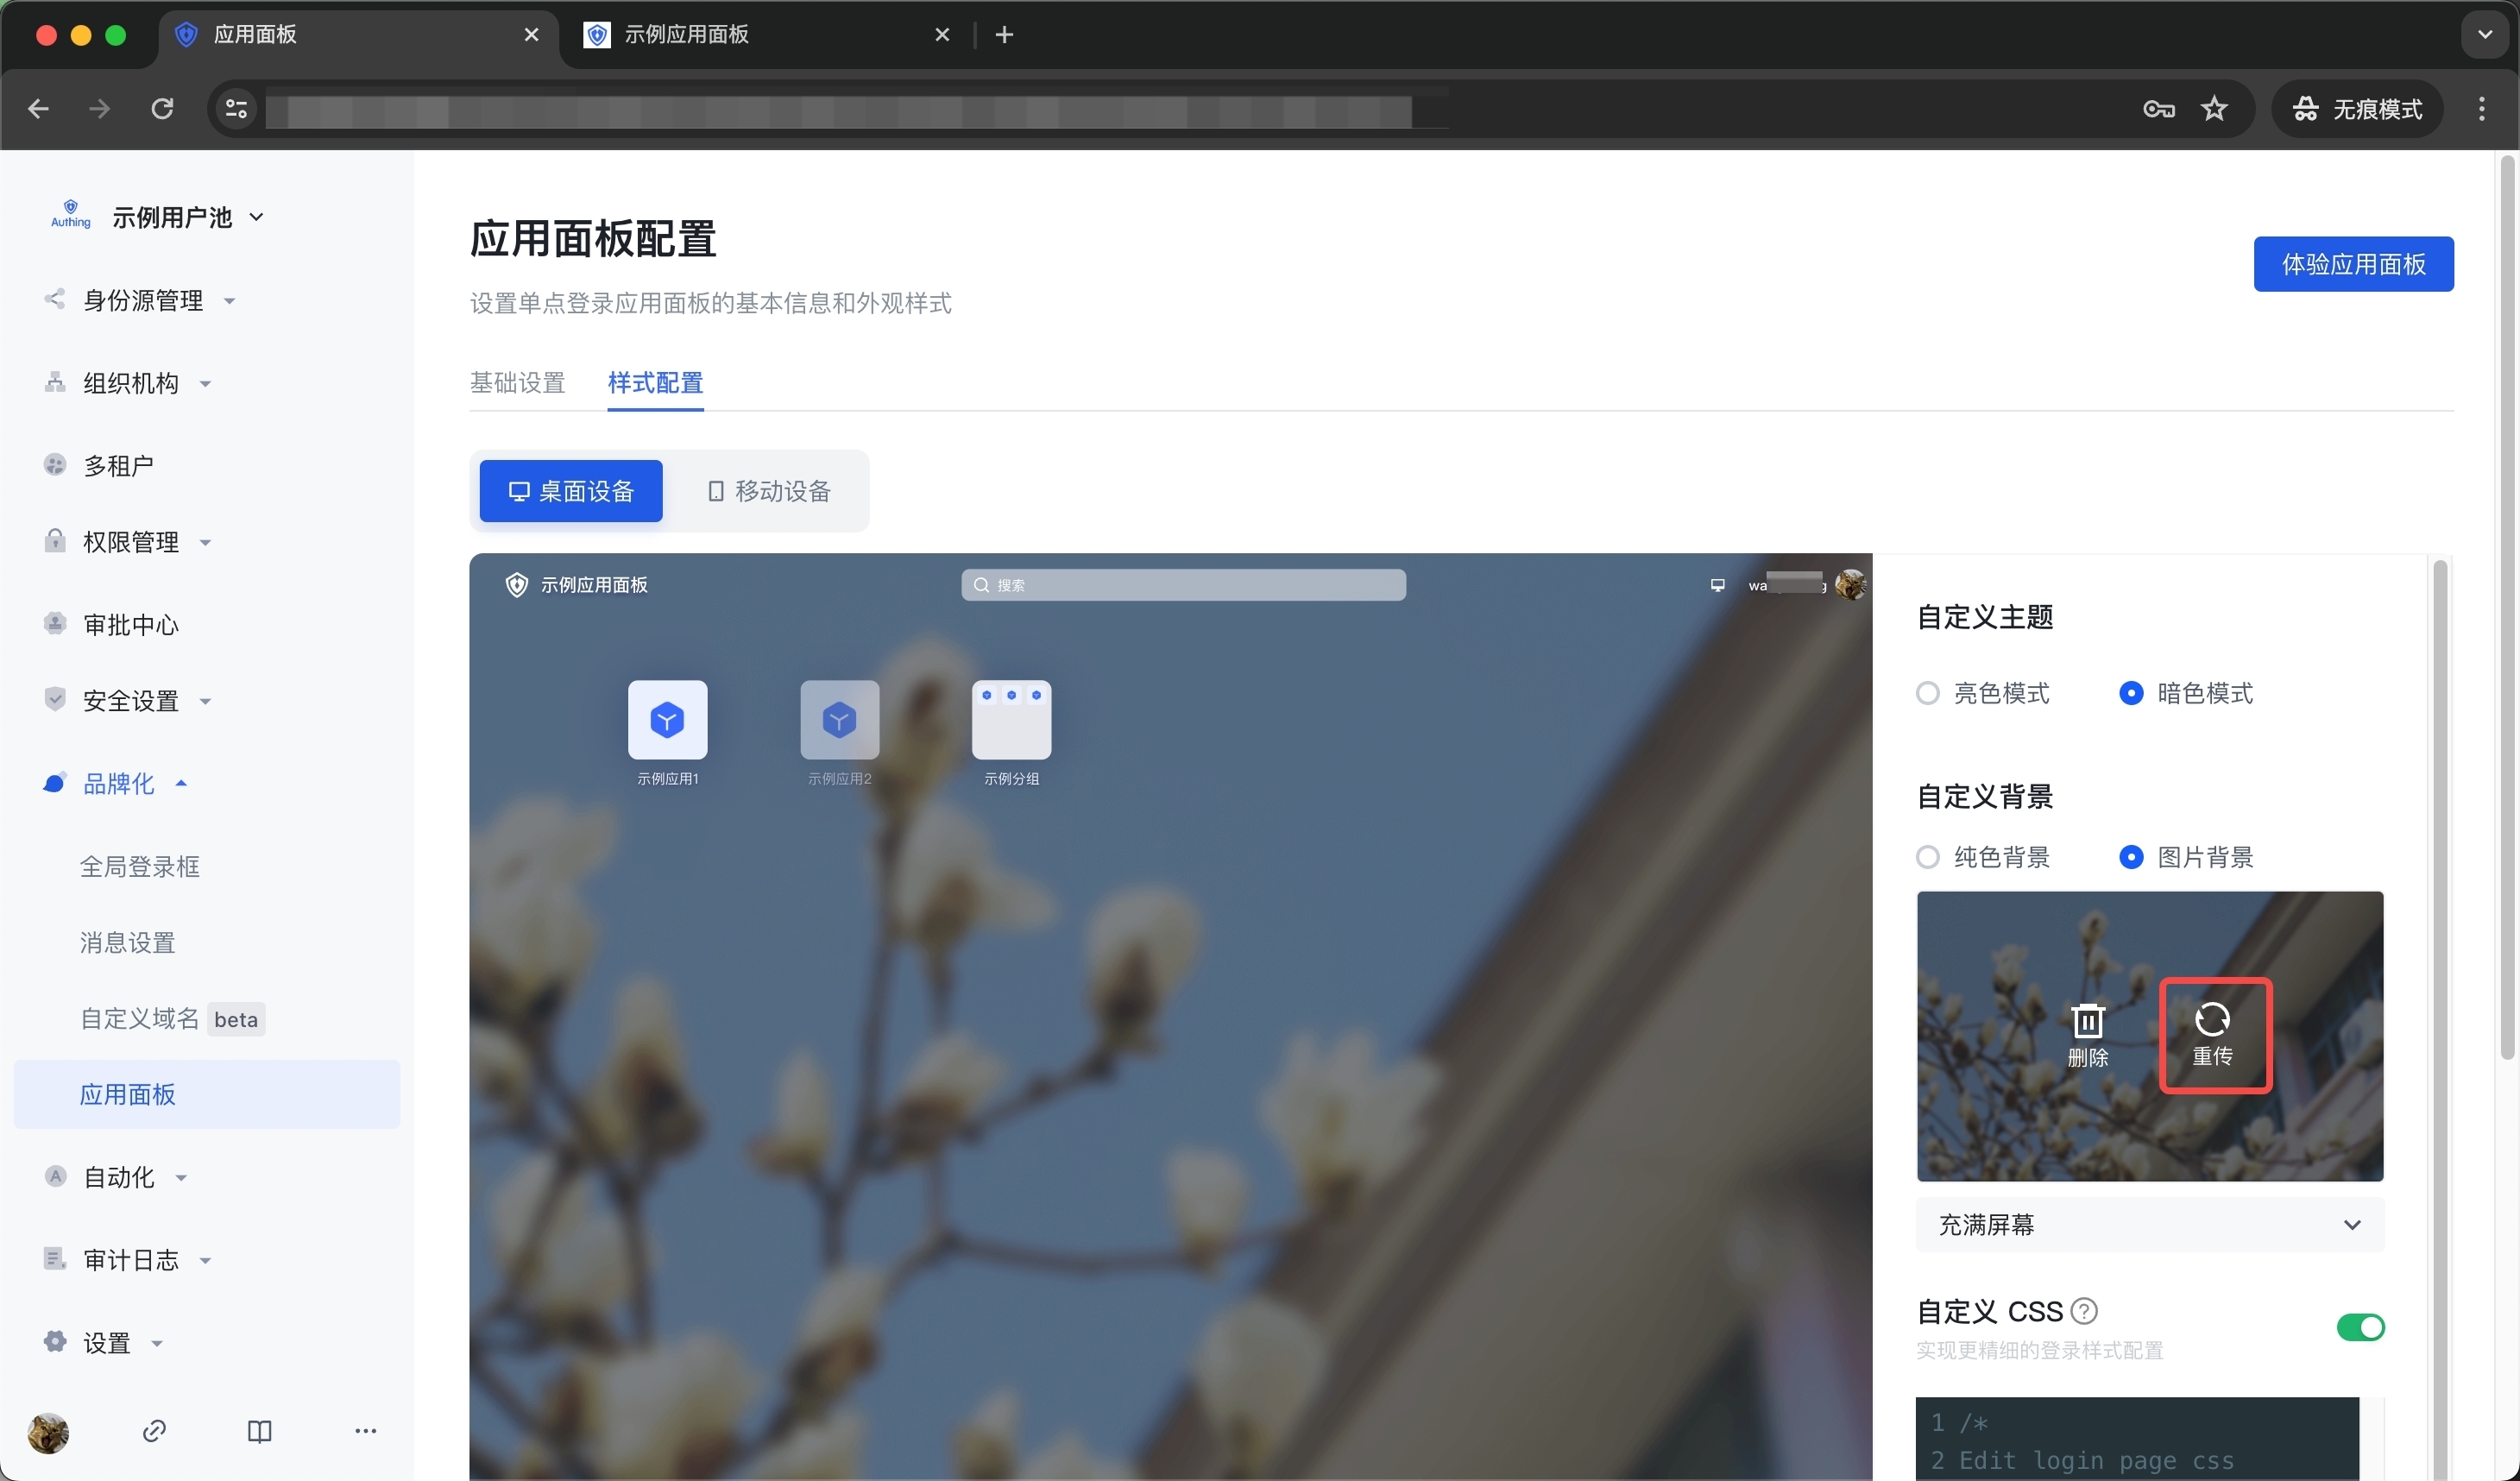Select the 亮色模式 radio button
The width and height of the screenshot is (2520, 1481).
1928,693
